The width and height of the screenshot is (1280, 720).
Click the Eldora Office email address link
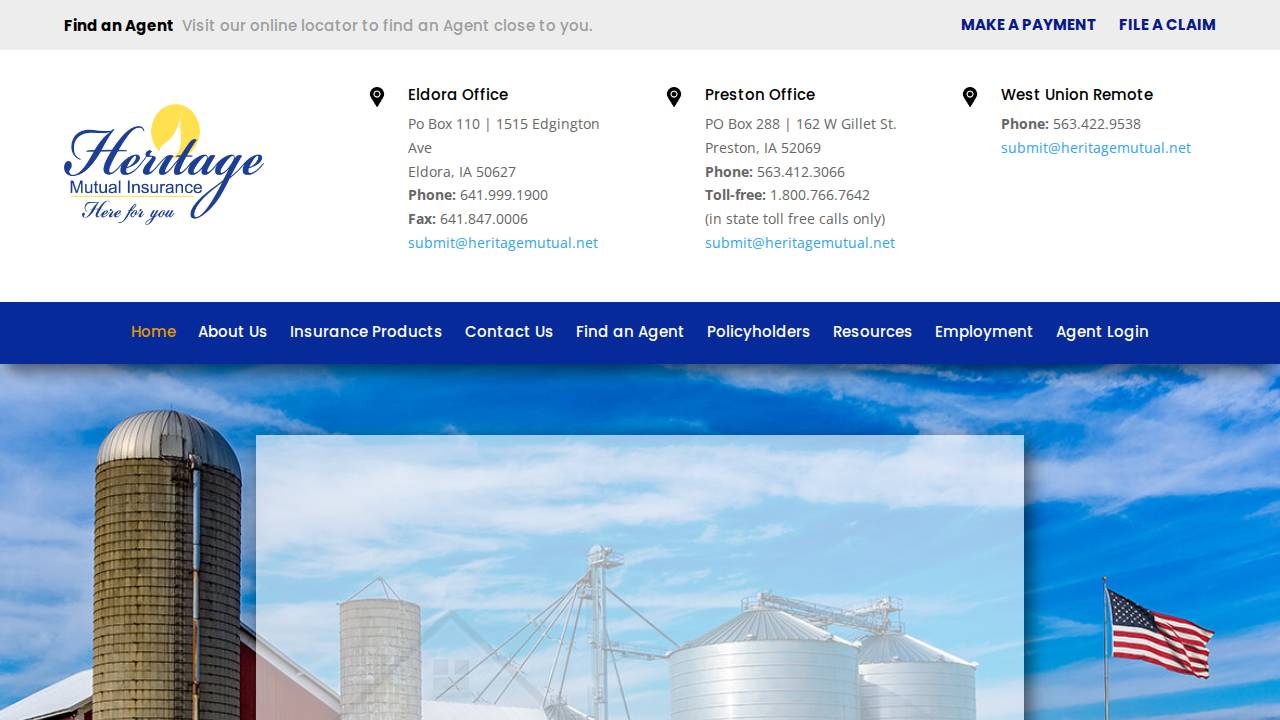pyautogui.click(x=502, y=242)
